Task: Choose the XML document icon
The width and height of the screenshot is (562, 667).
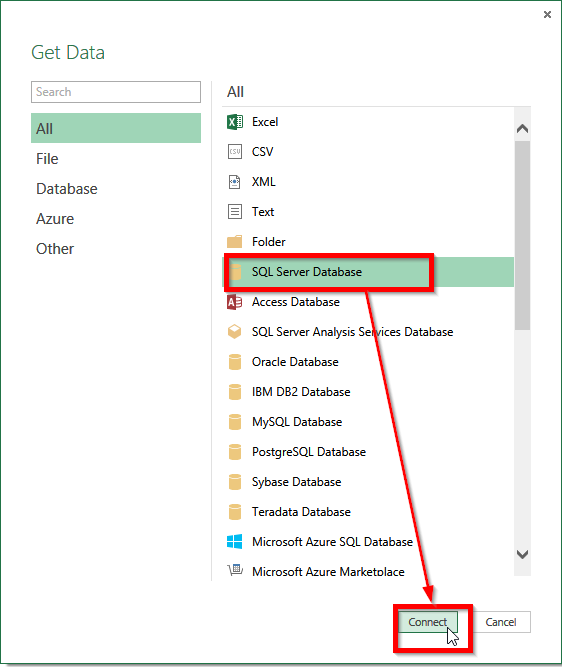Action: click(x=234, y=182)
